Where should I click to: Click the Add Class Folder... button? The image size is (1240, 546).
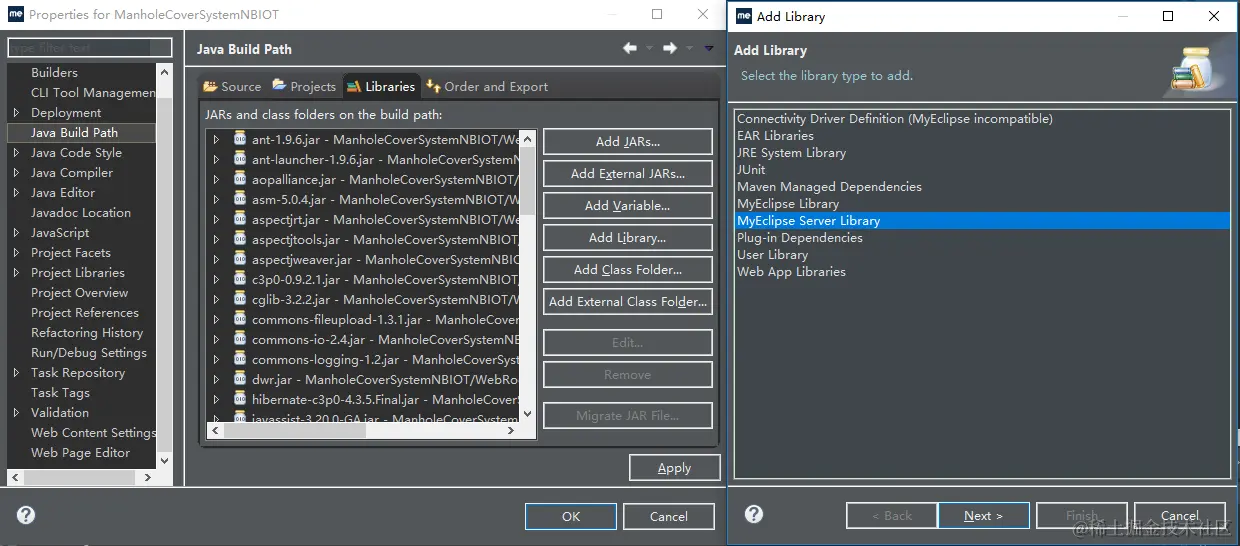[x=628, y=270]
